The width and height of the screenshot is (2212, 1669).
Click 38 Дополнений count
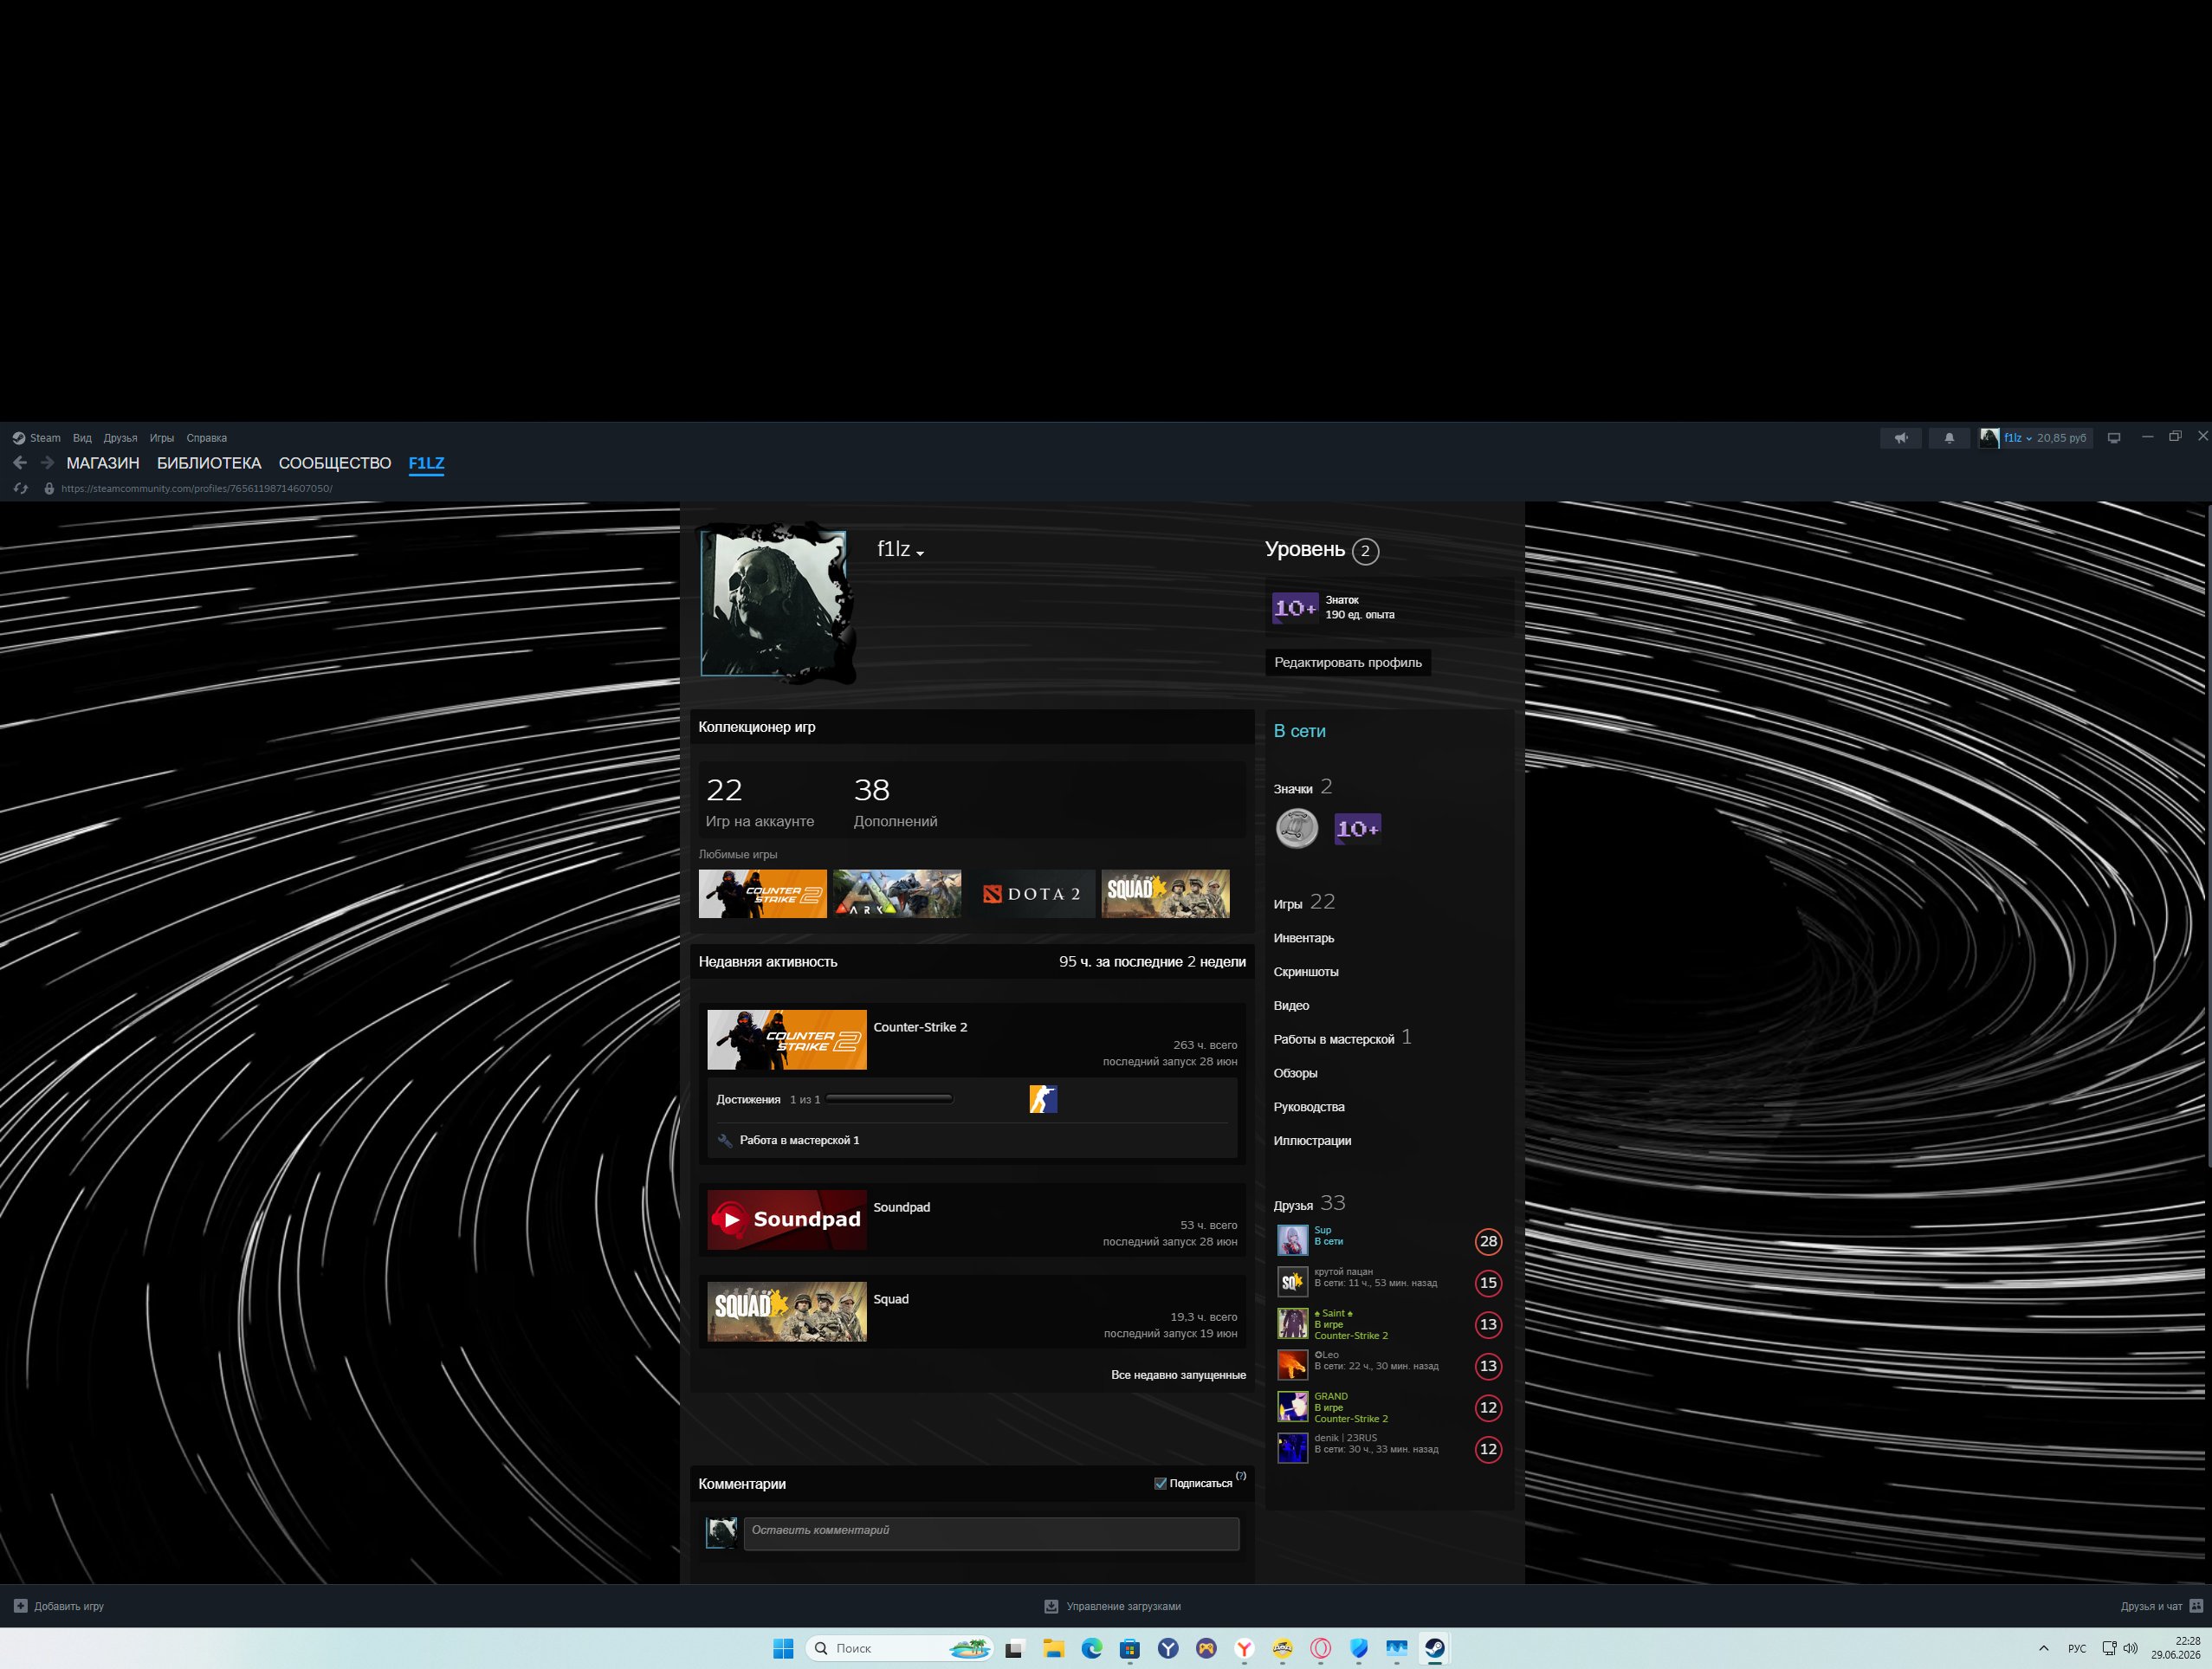(895, 802)
